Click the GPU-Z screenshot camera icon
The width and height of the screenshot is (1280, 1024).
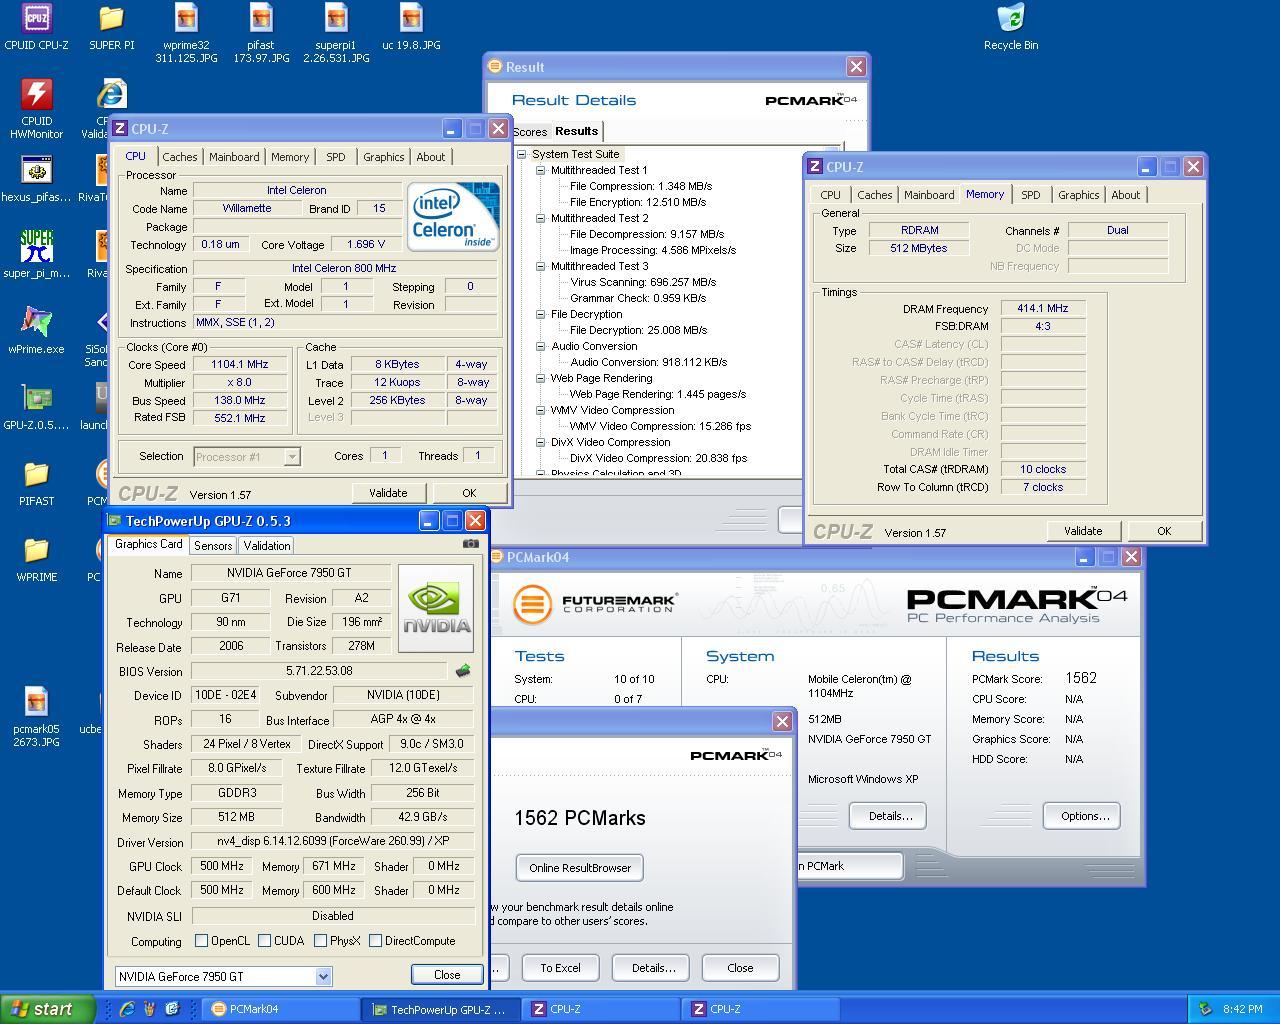(x=470, y=544)
